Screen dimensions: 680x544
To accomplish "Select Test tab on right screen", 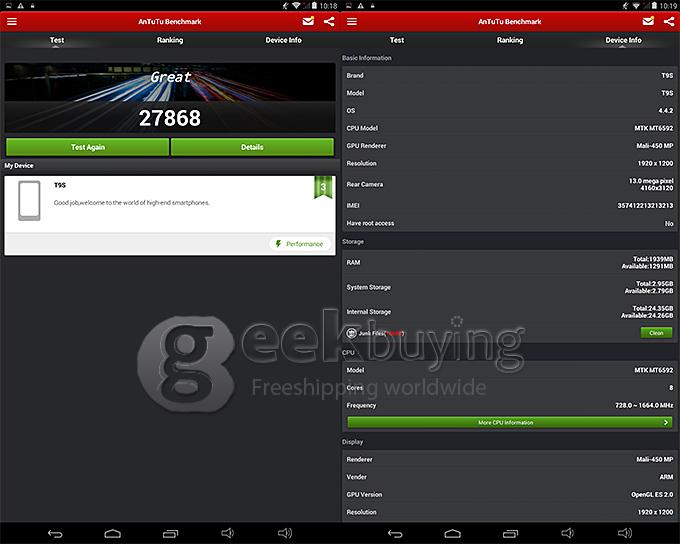I will pyautogui.click(x=397, y=40).
